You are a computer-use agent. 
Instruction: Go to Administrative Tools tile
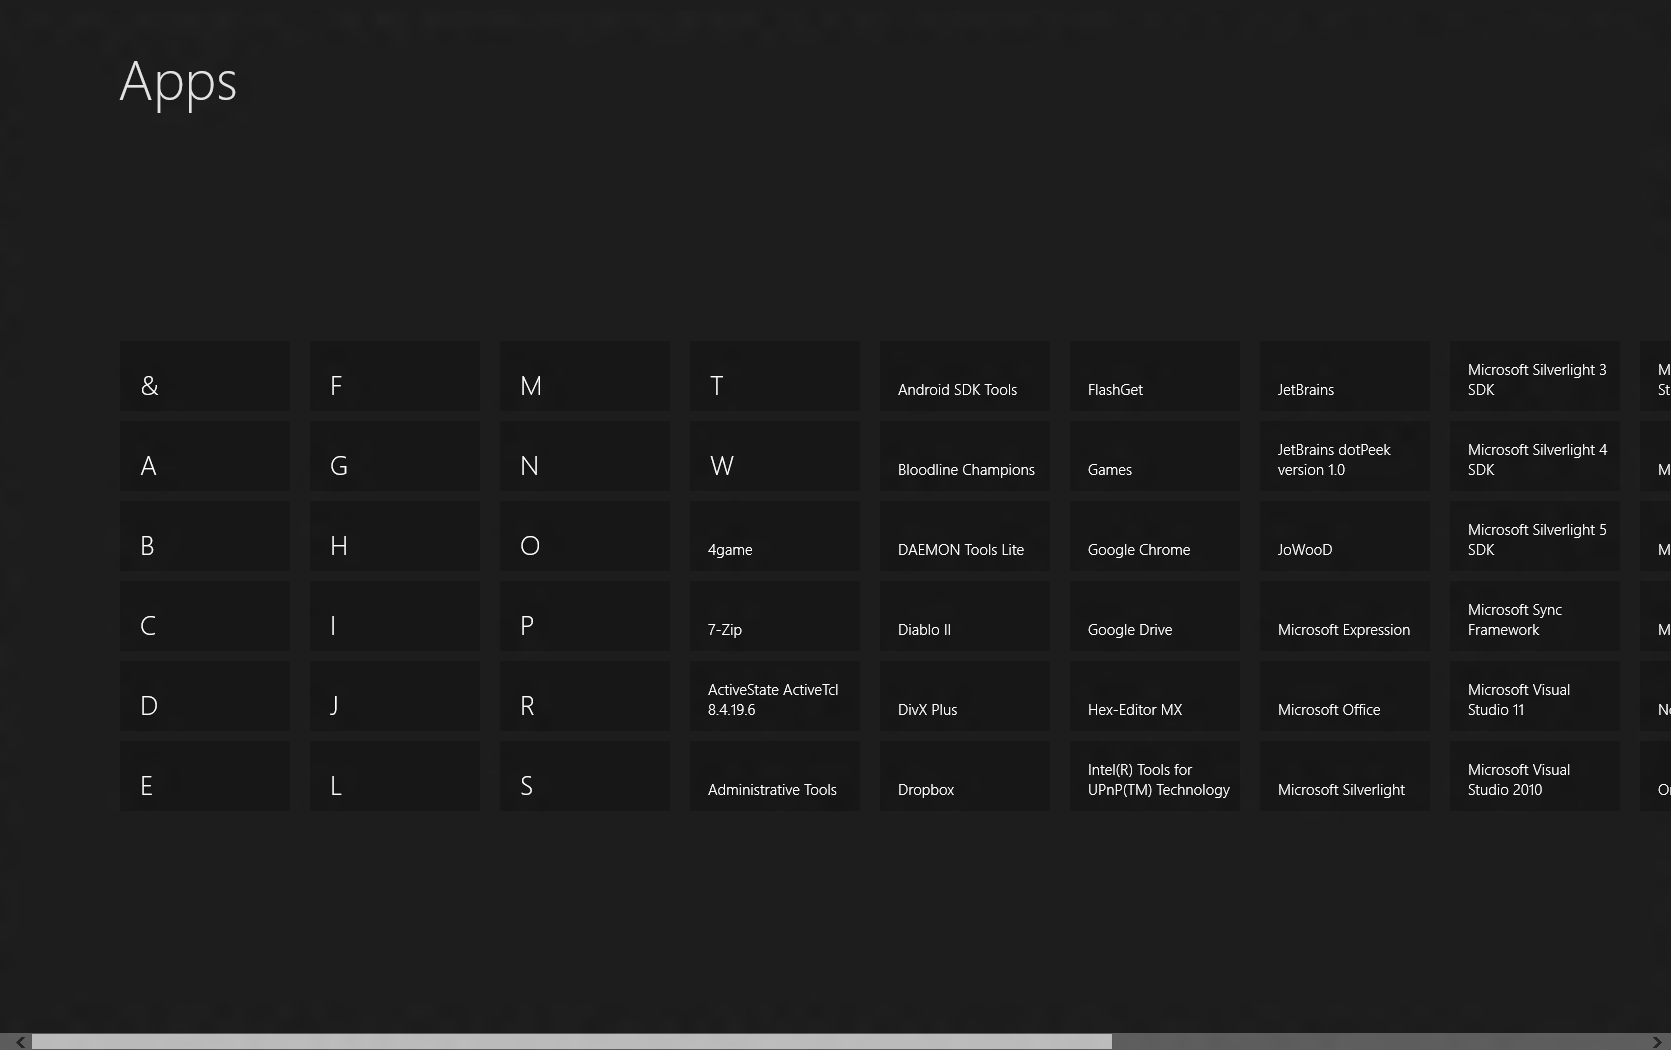[775, 776]
